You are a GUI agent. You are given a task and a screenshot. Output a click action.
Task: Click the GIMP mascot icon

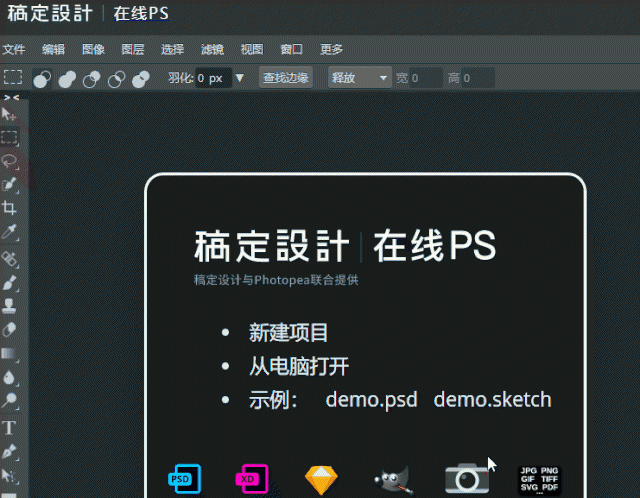393,480
